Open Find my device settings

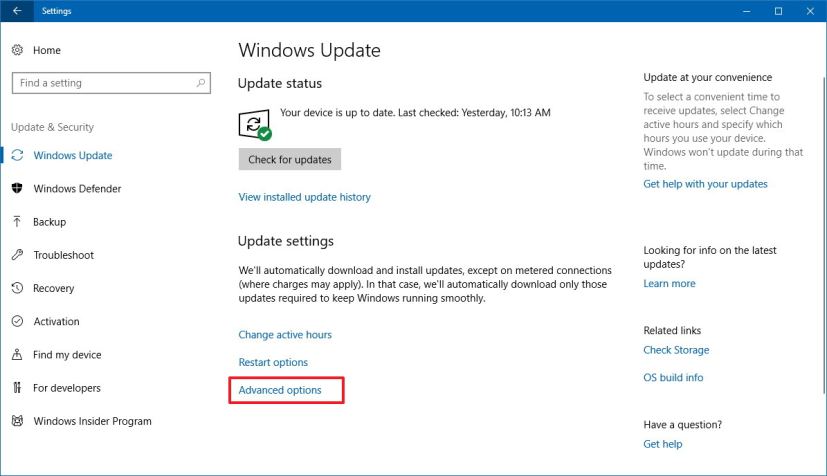click(67, 355)
